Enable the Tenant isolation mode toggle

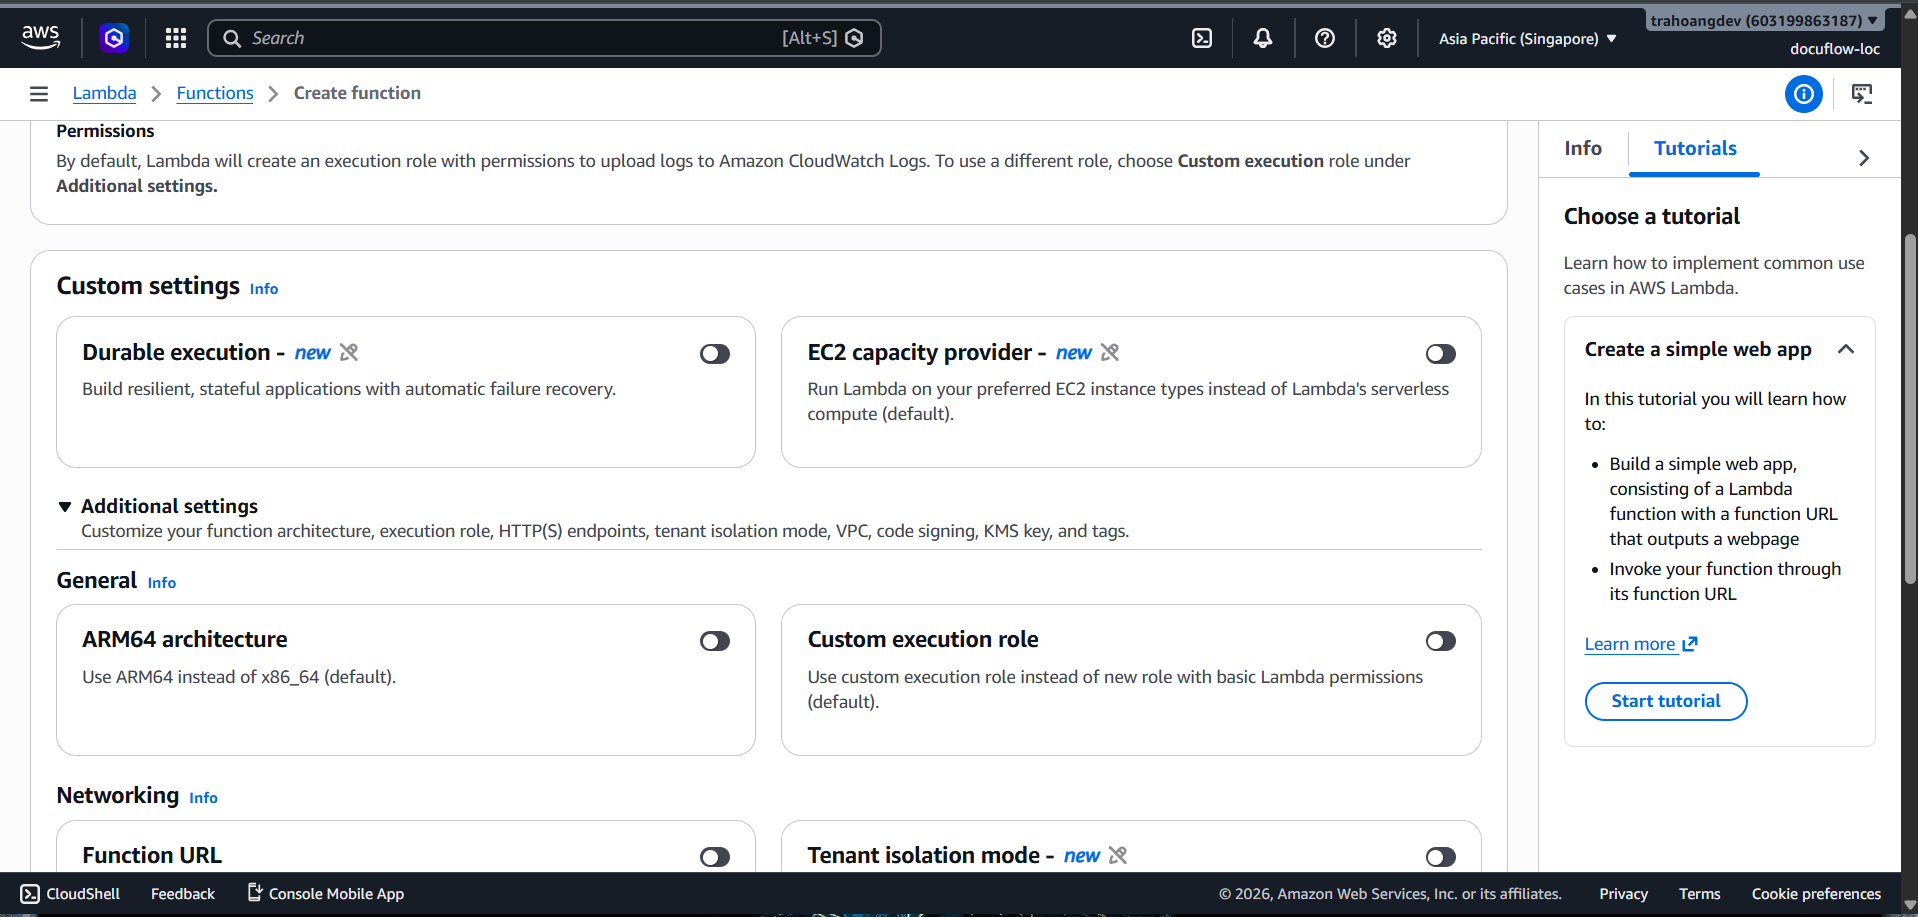[x=1441, y=857]
